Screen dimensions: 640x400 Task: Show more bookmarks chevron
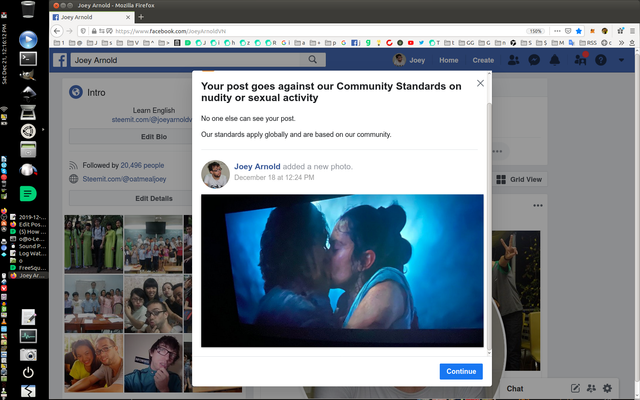point(621,42)
